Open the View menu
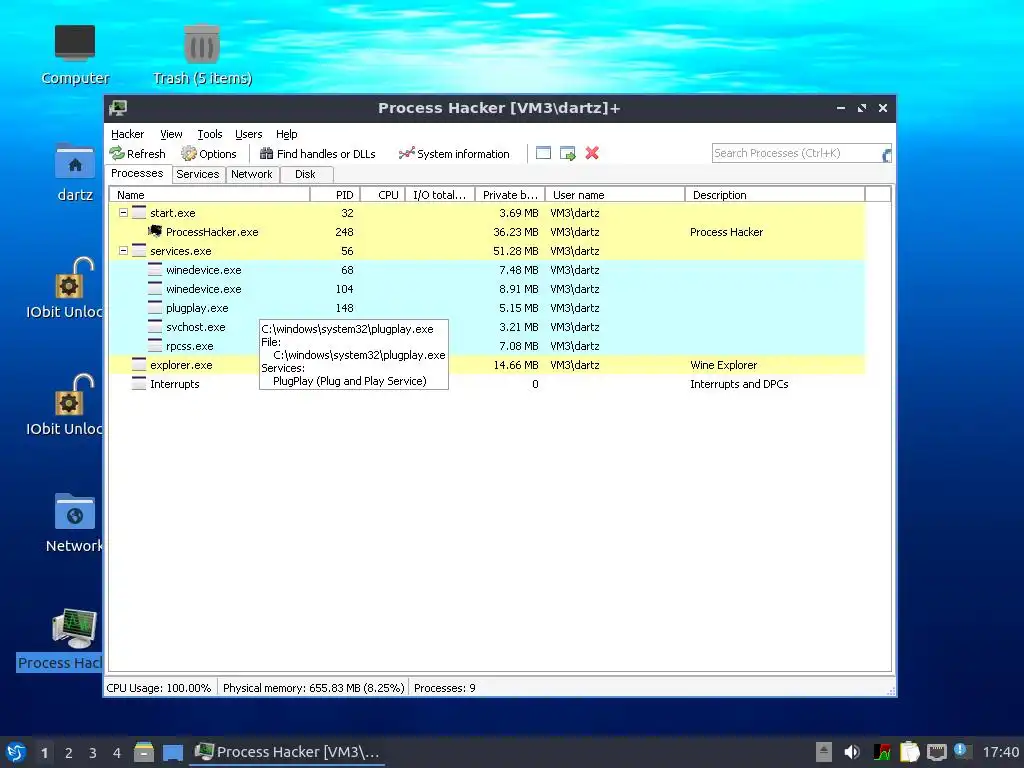 coord(171,134)
